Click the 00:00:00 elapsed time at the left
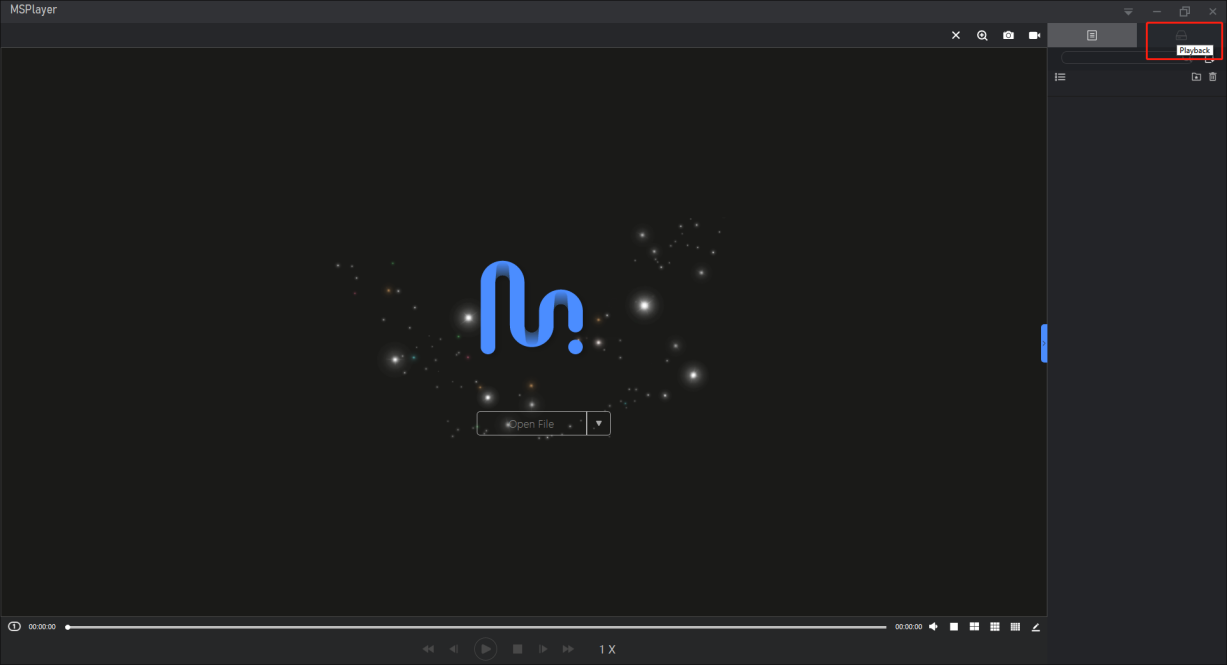Image resolution: width=1227 pixels, height=665 pixels. pyautogui.click(x=42, y=627)
